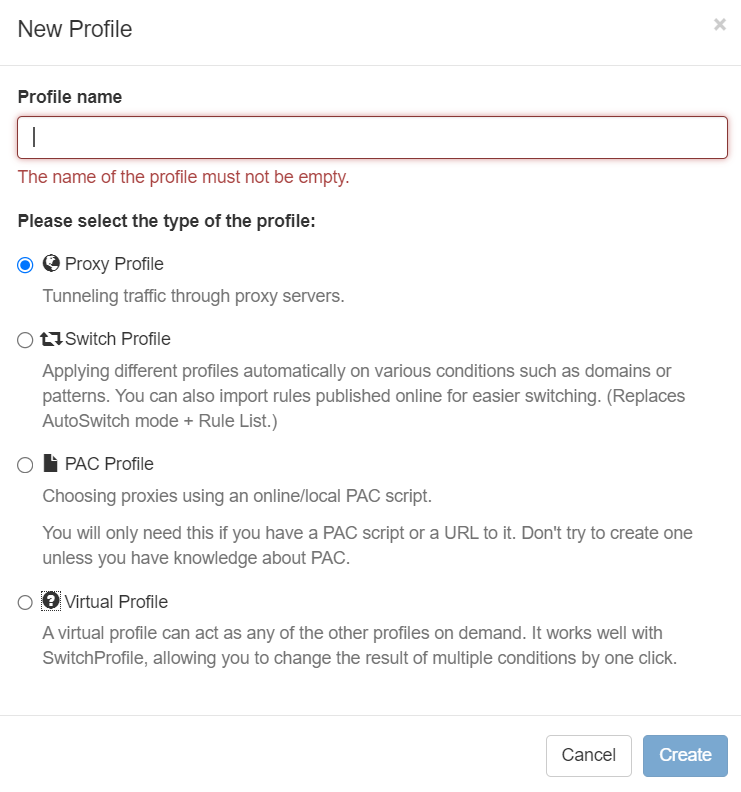
Task: Click the Create button
Action: [685, 755]
